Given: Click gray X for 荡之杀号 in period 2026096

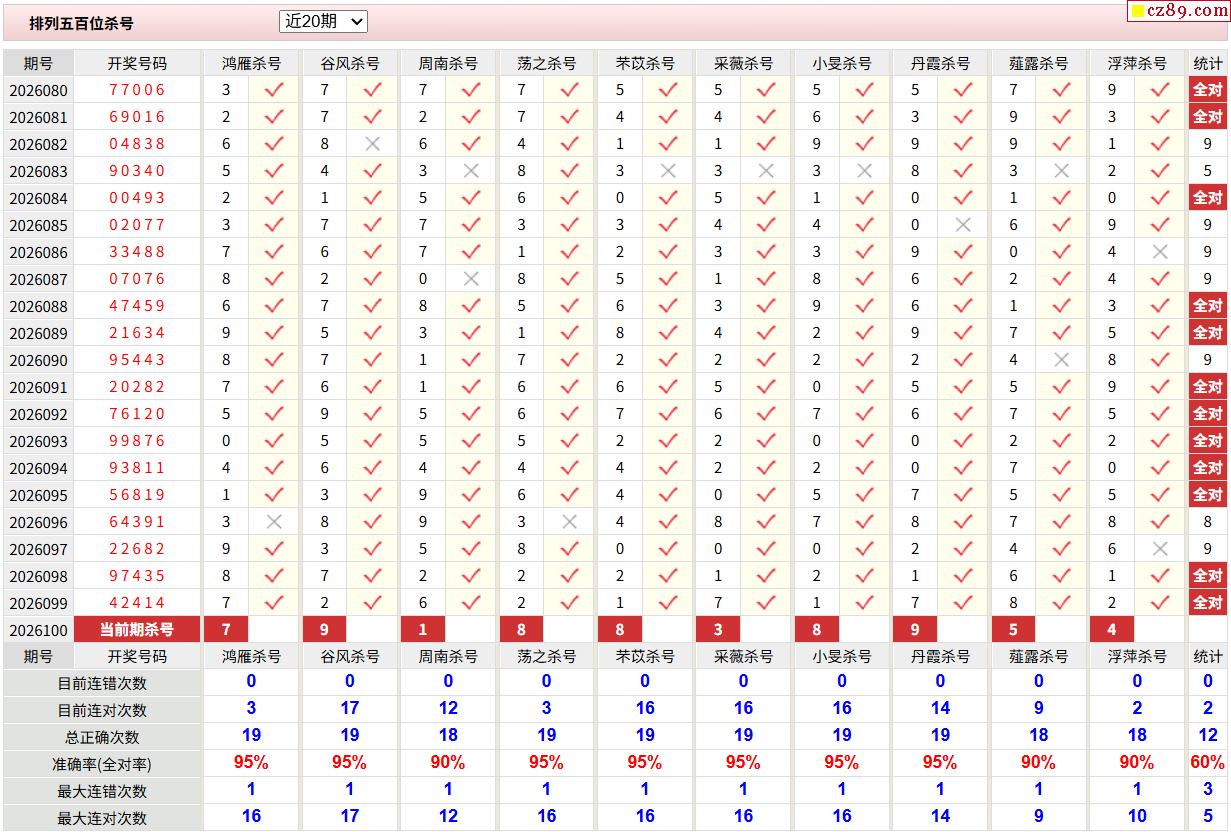Looking at the screenshot, I should click(x=569, y=522).
